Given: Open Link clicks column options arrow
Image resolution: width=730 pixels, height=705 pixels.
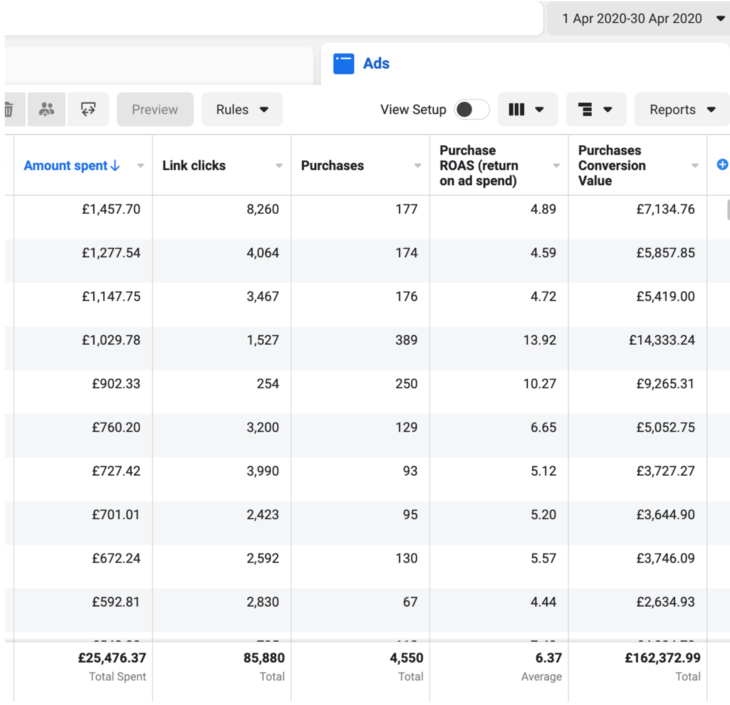Looking at the screenshot, I should pyautogui.click(x=279, y=166).
